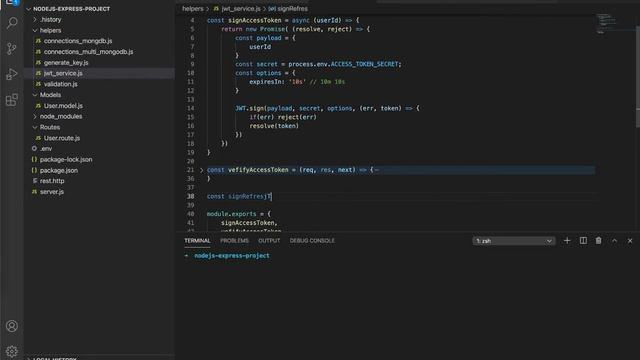Image resolution: width=640 pixels, height=360 pixels.
Task: Open package.json file
Action: pyautogui.click(x=59, y=170)
